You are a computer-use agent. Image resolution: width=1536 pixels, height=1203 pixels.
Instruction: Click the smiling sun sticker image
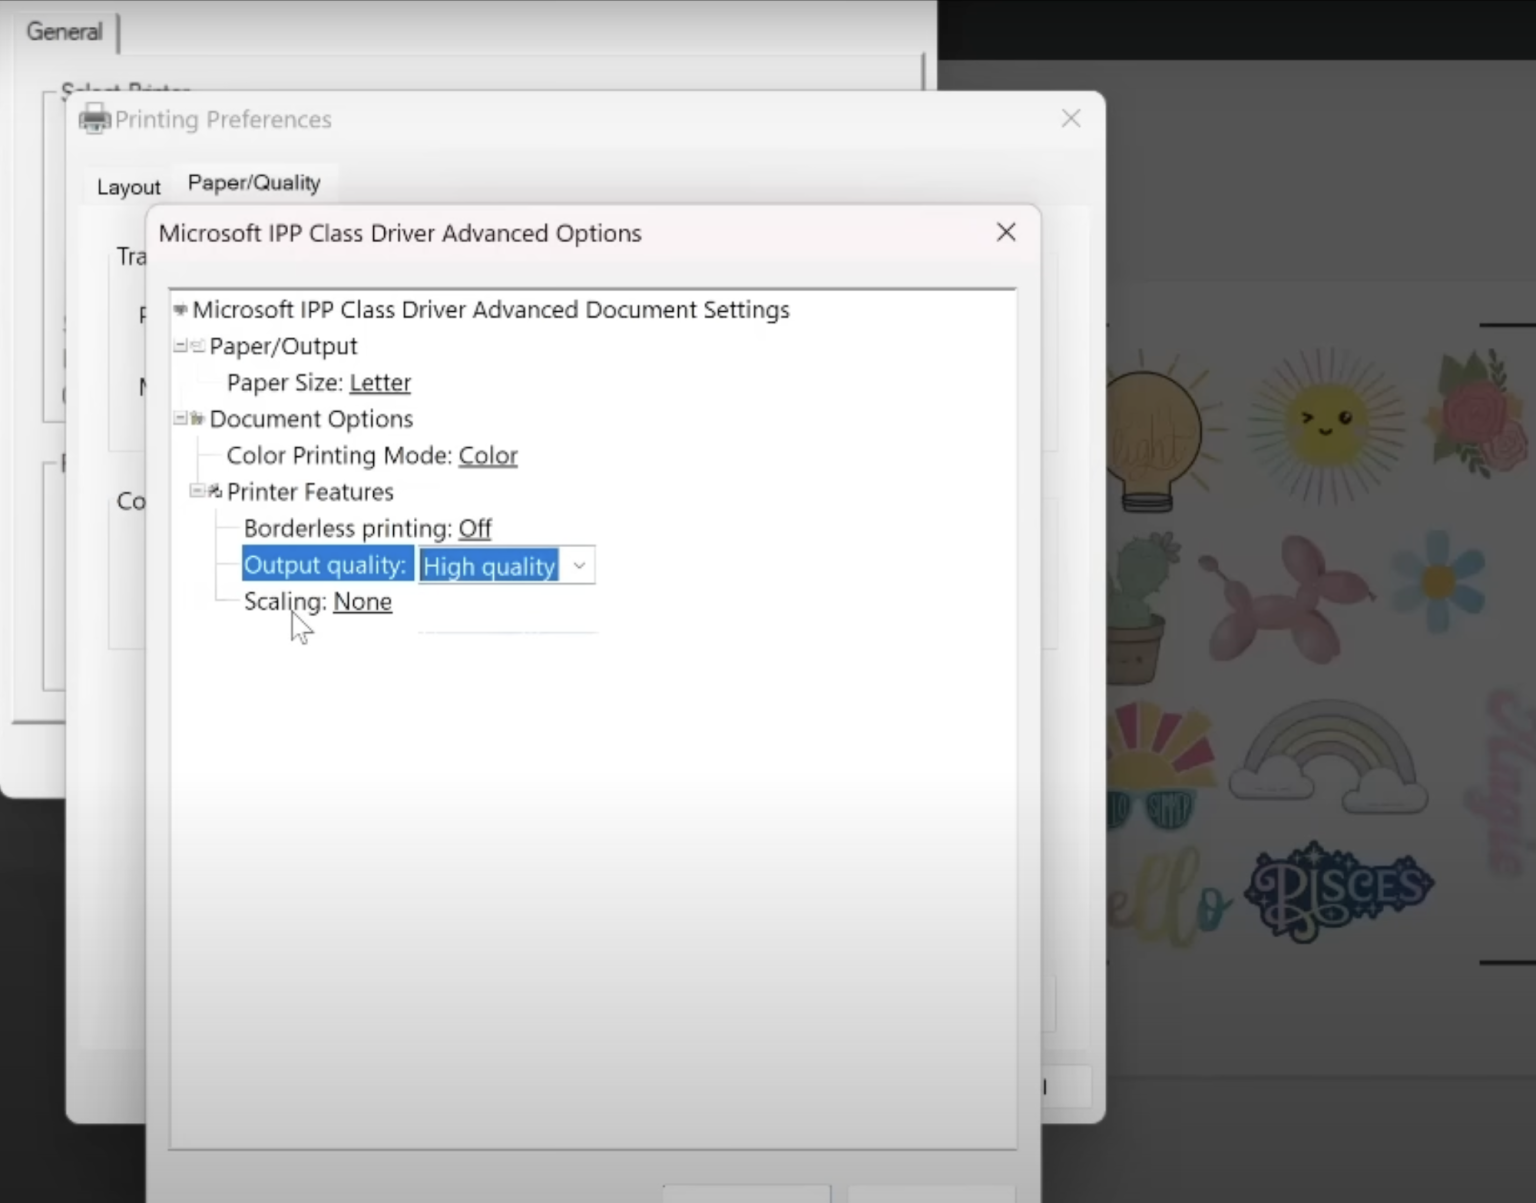pyautogui.click(x=1326, y=420)
